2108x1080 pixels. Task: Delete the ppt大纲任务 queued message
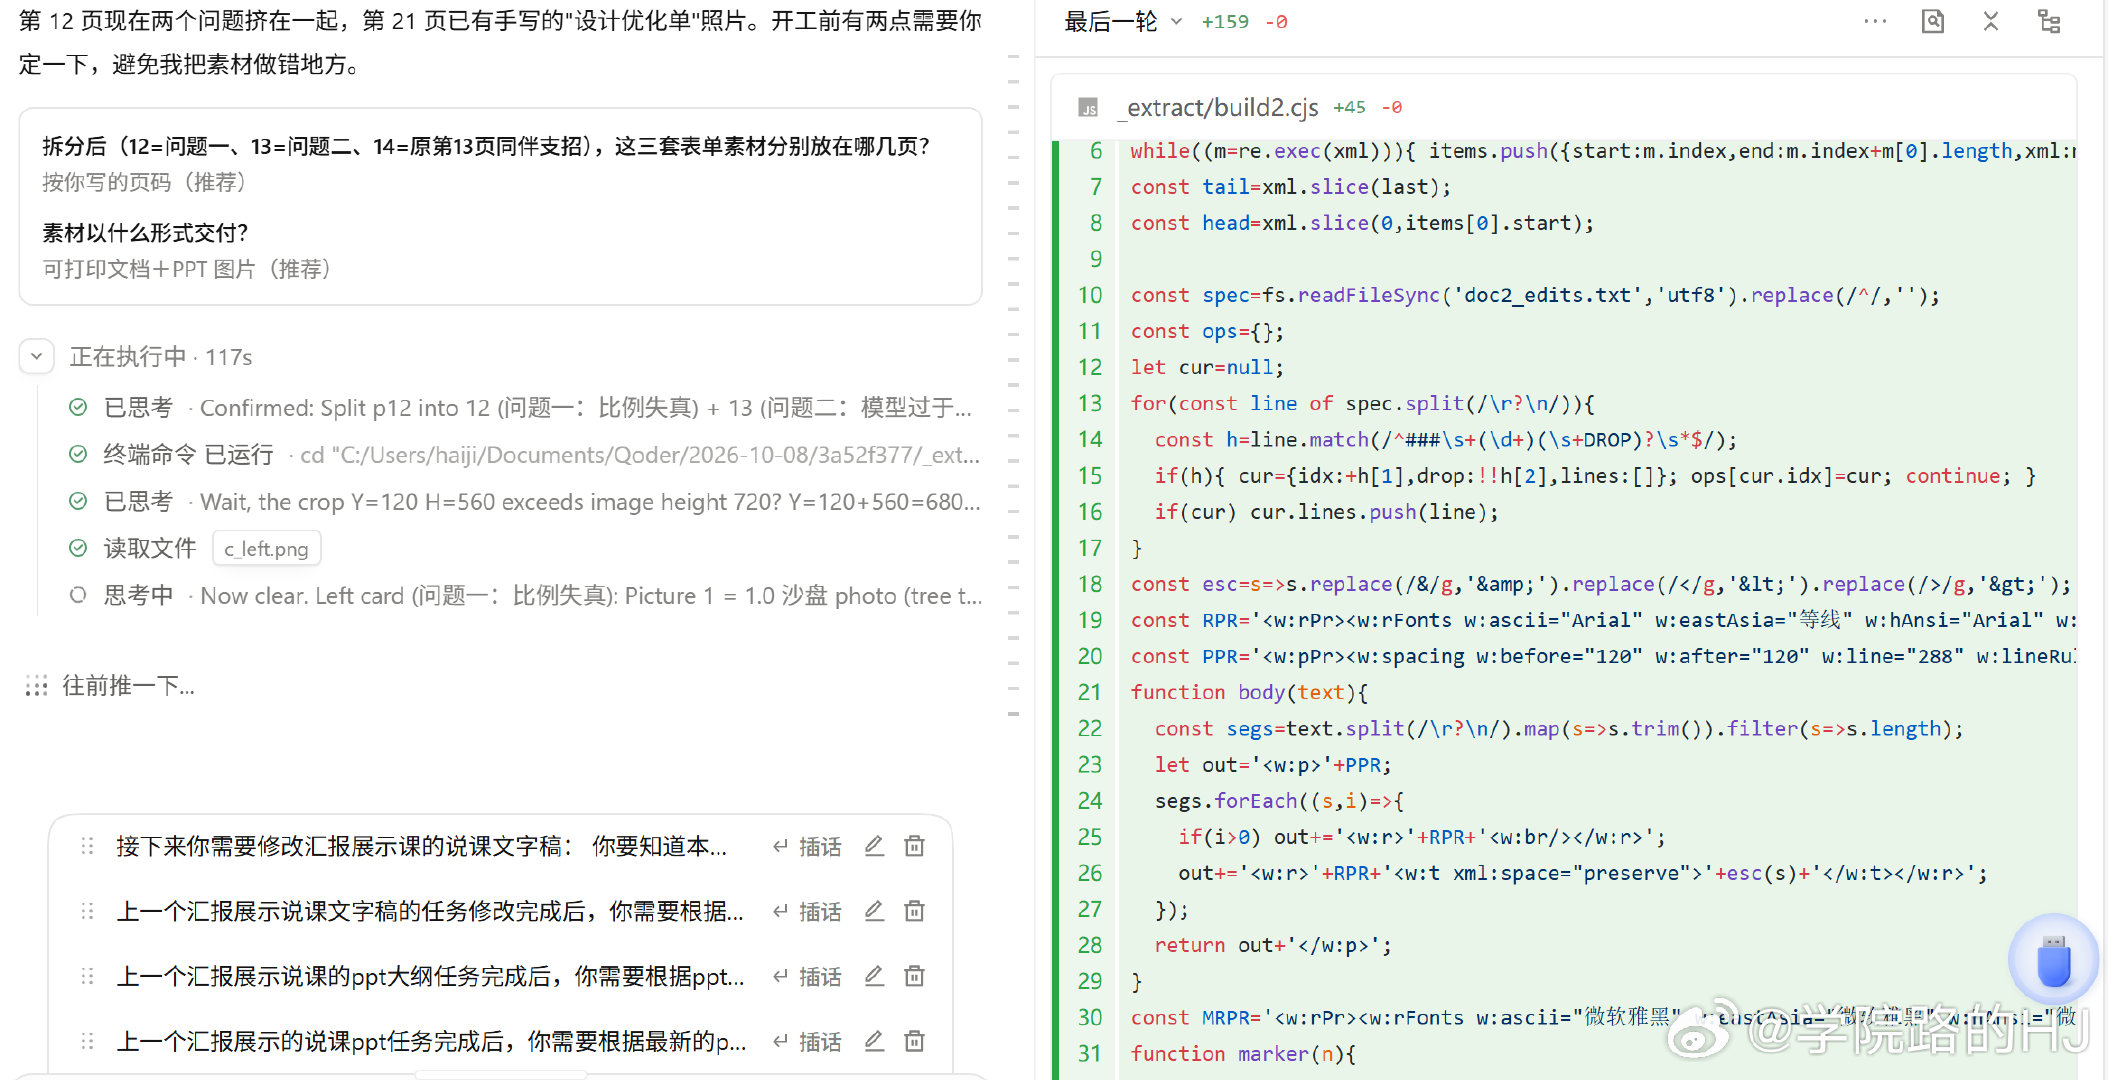tap(914, 977)
